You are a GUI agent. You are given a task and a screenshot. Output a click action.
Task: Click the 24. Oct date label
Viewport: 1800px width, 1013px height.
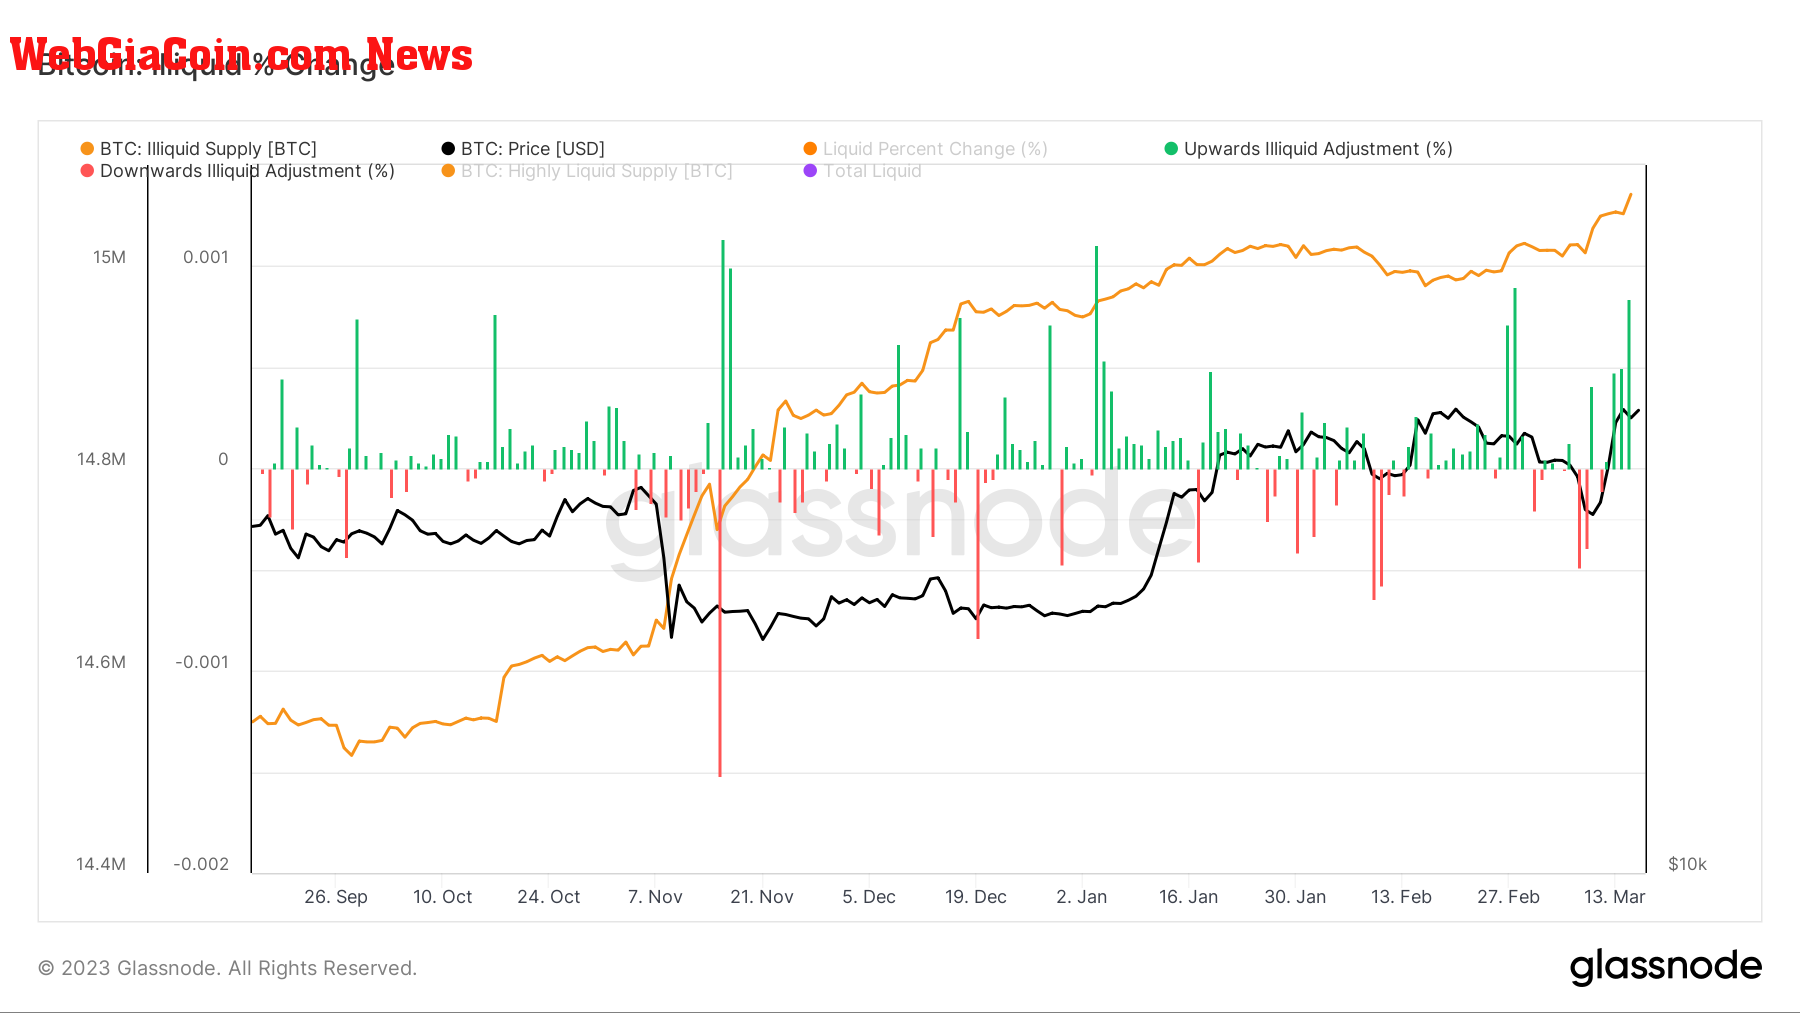[x=549, y=897]
